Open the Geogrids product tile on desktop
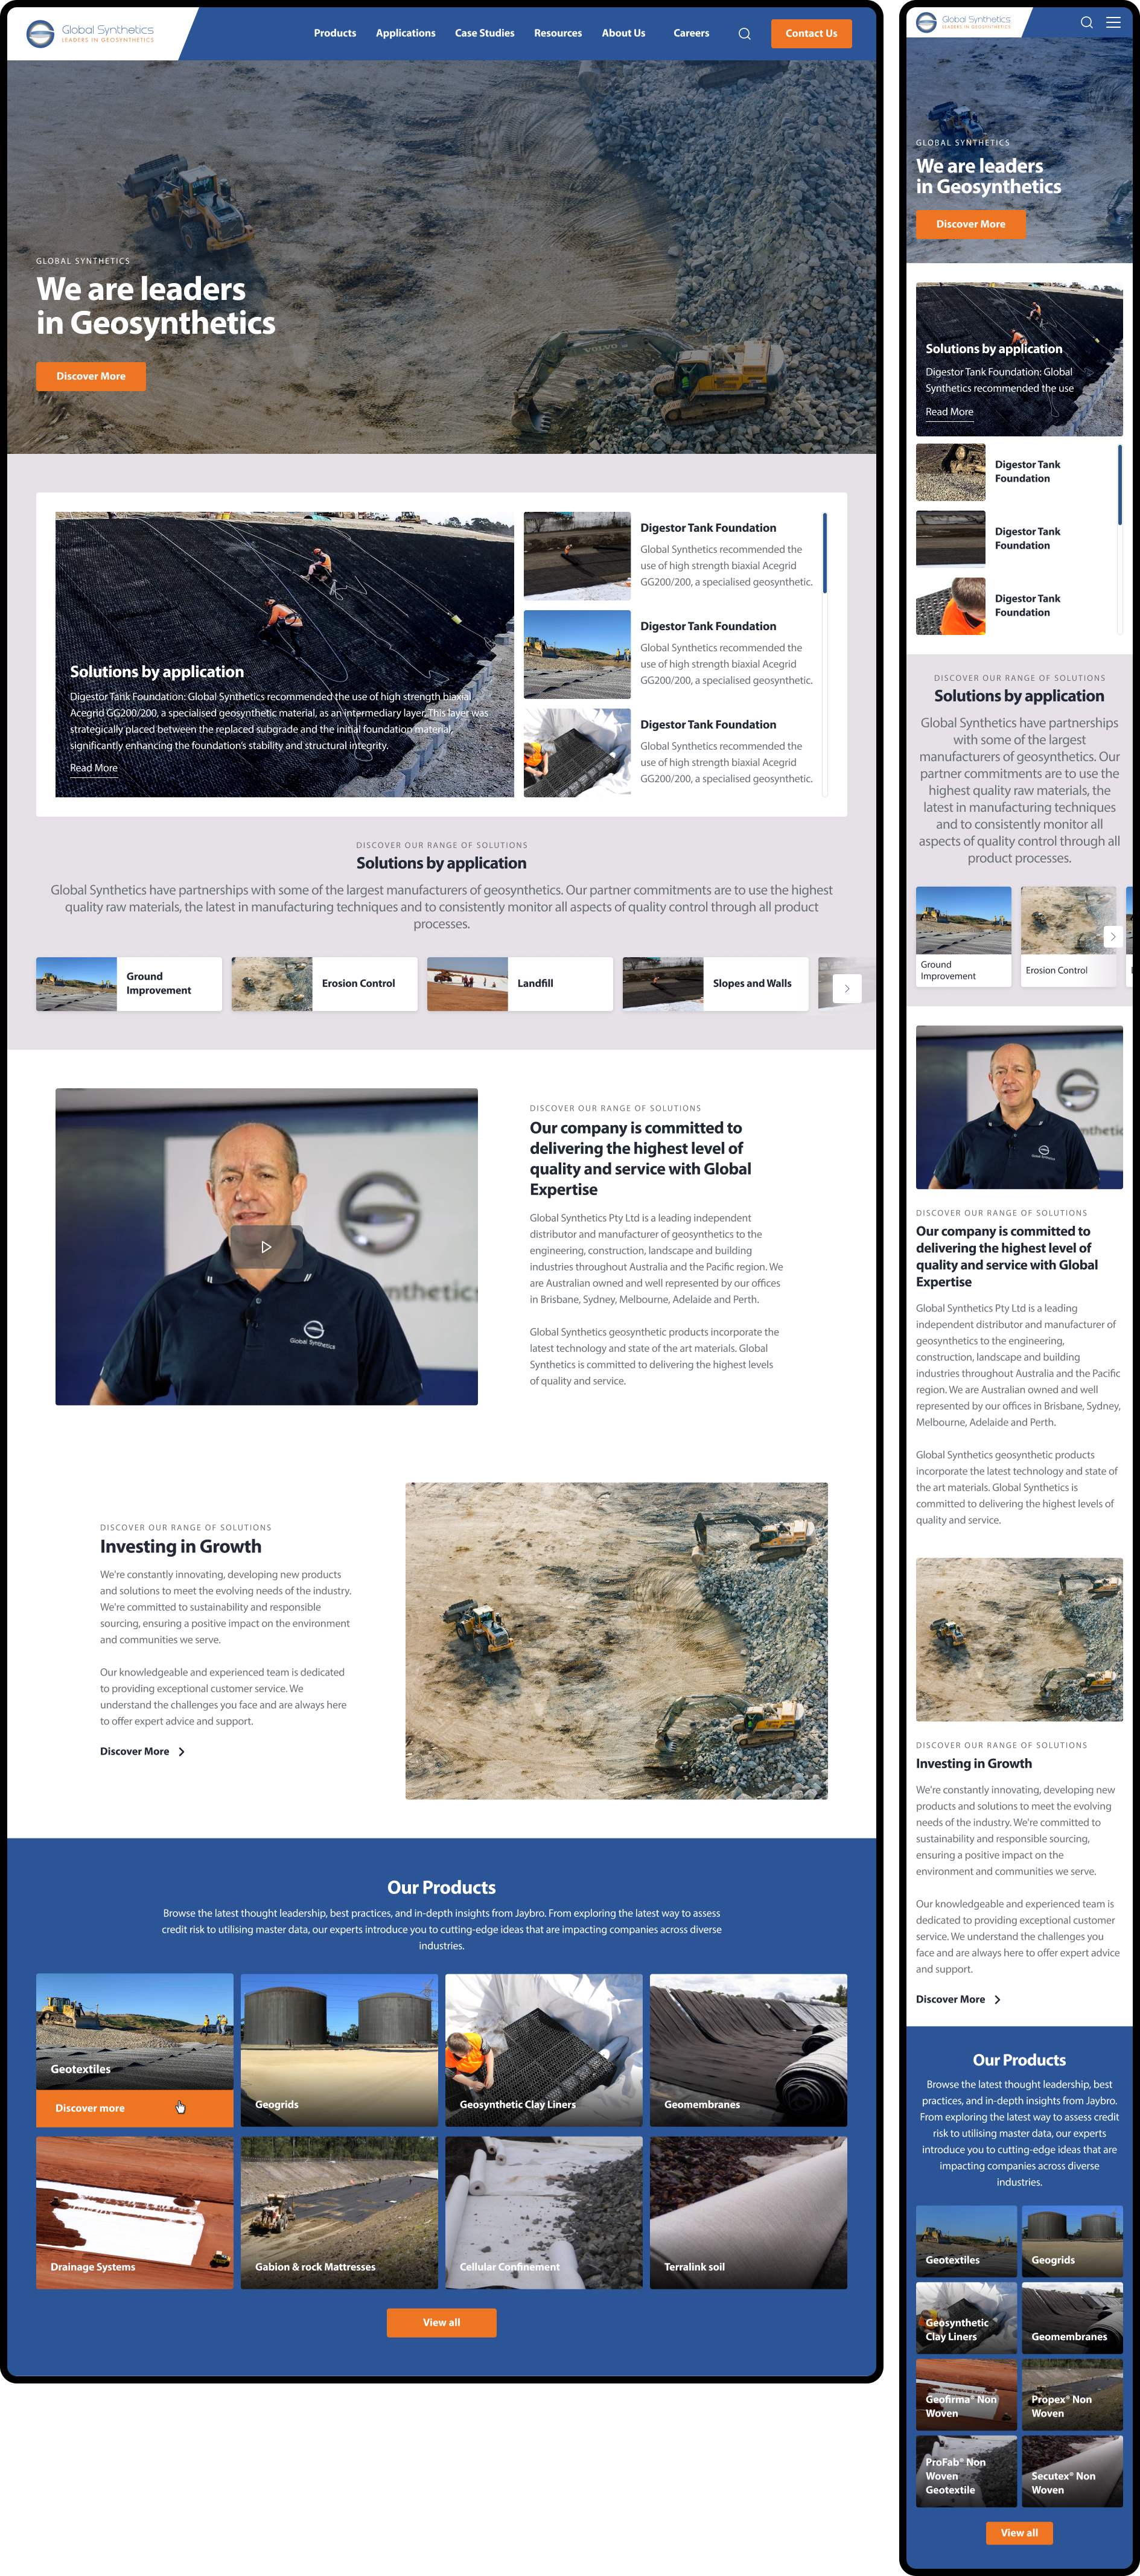The width and height of the screenshot is (1140, 2576). [339, 2050]
